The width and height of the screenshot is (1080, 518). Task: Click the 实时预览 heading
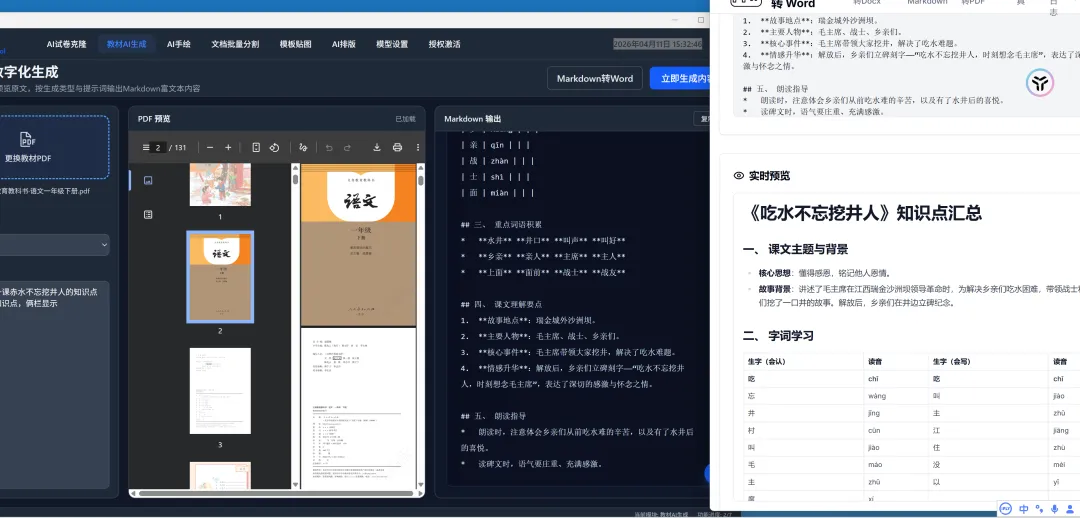coord(769,176)
